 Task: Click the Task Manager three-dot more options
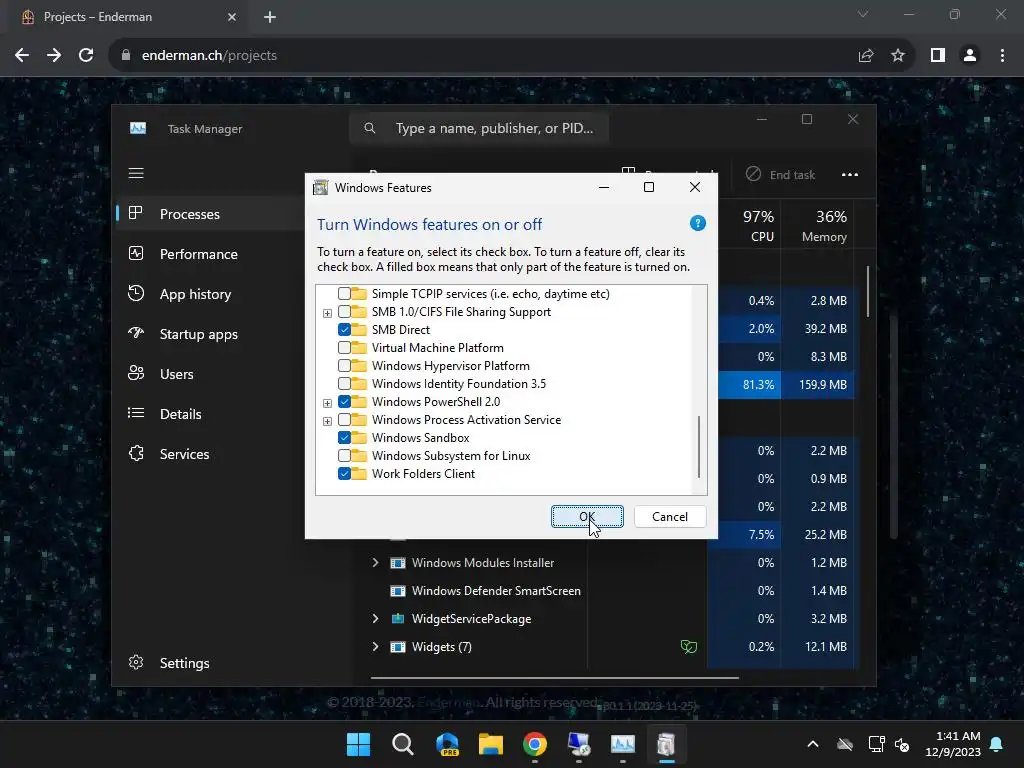click(850, 174)
